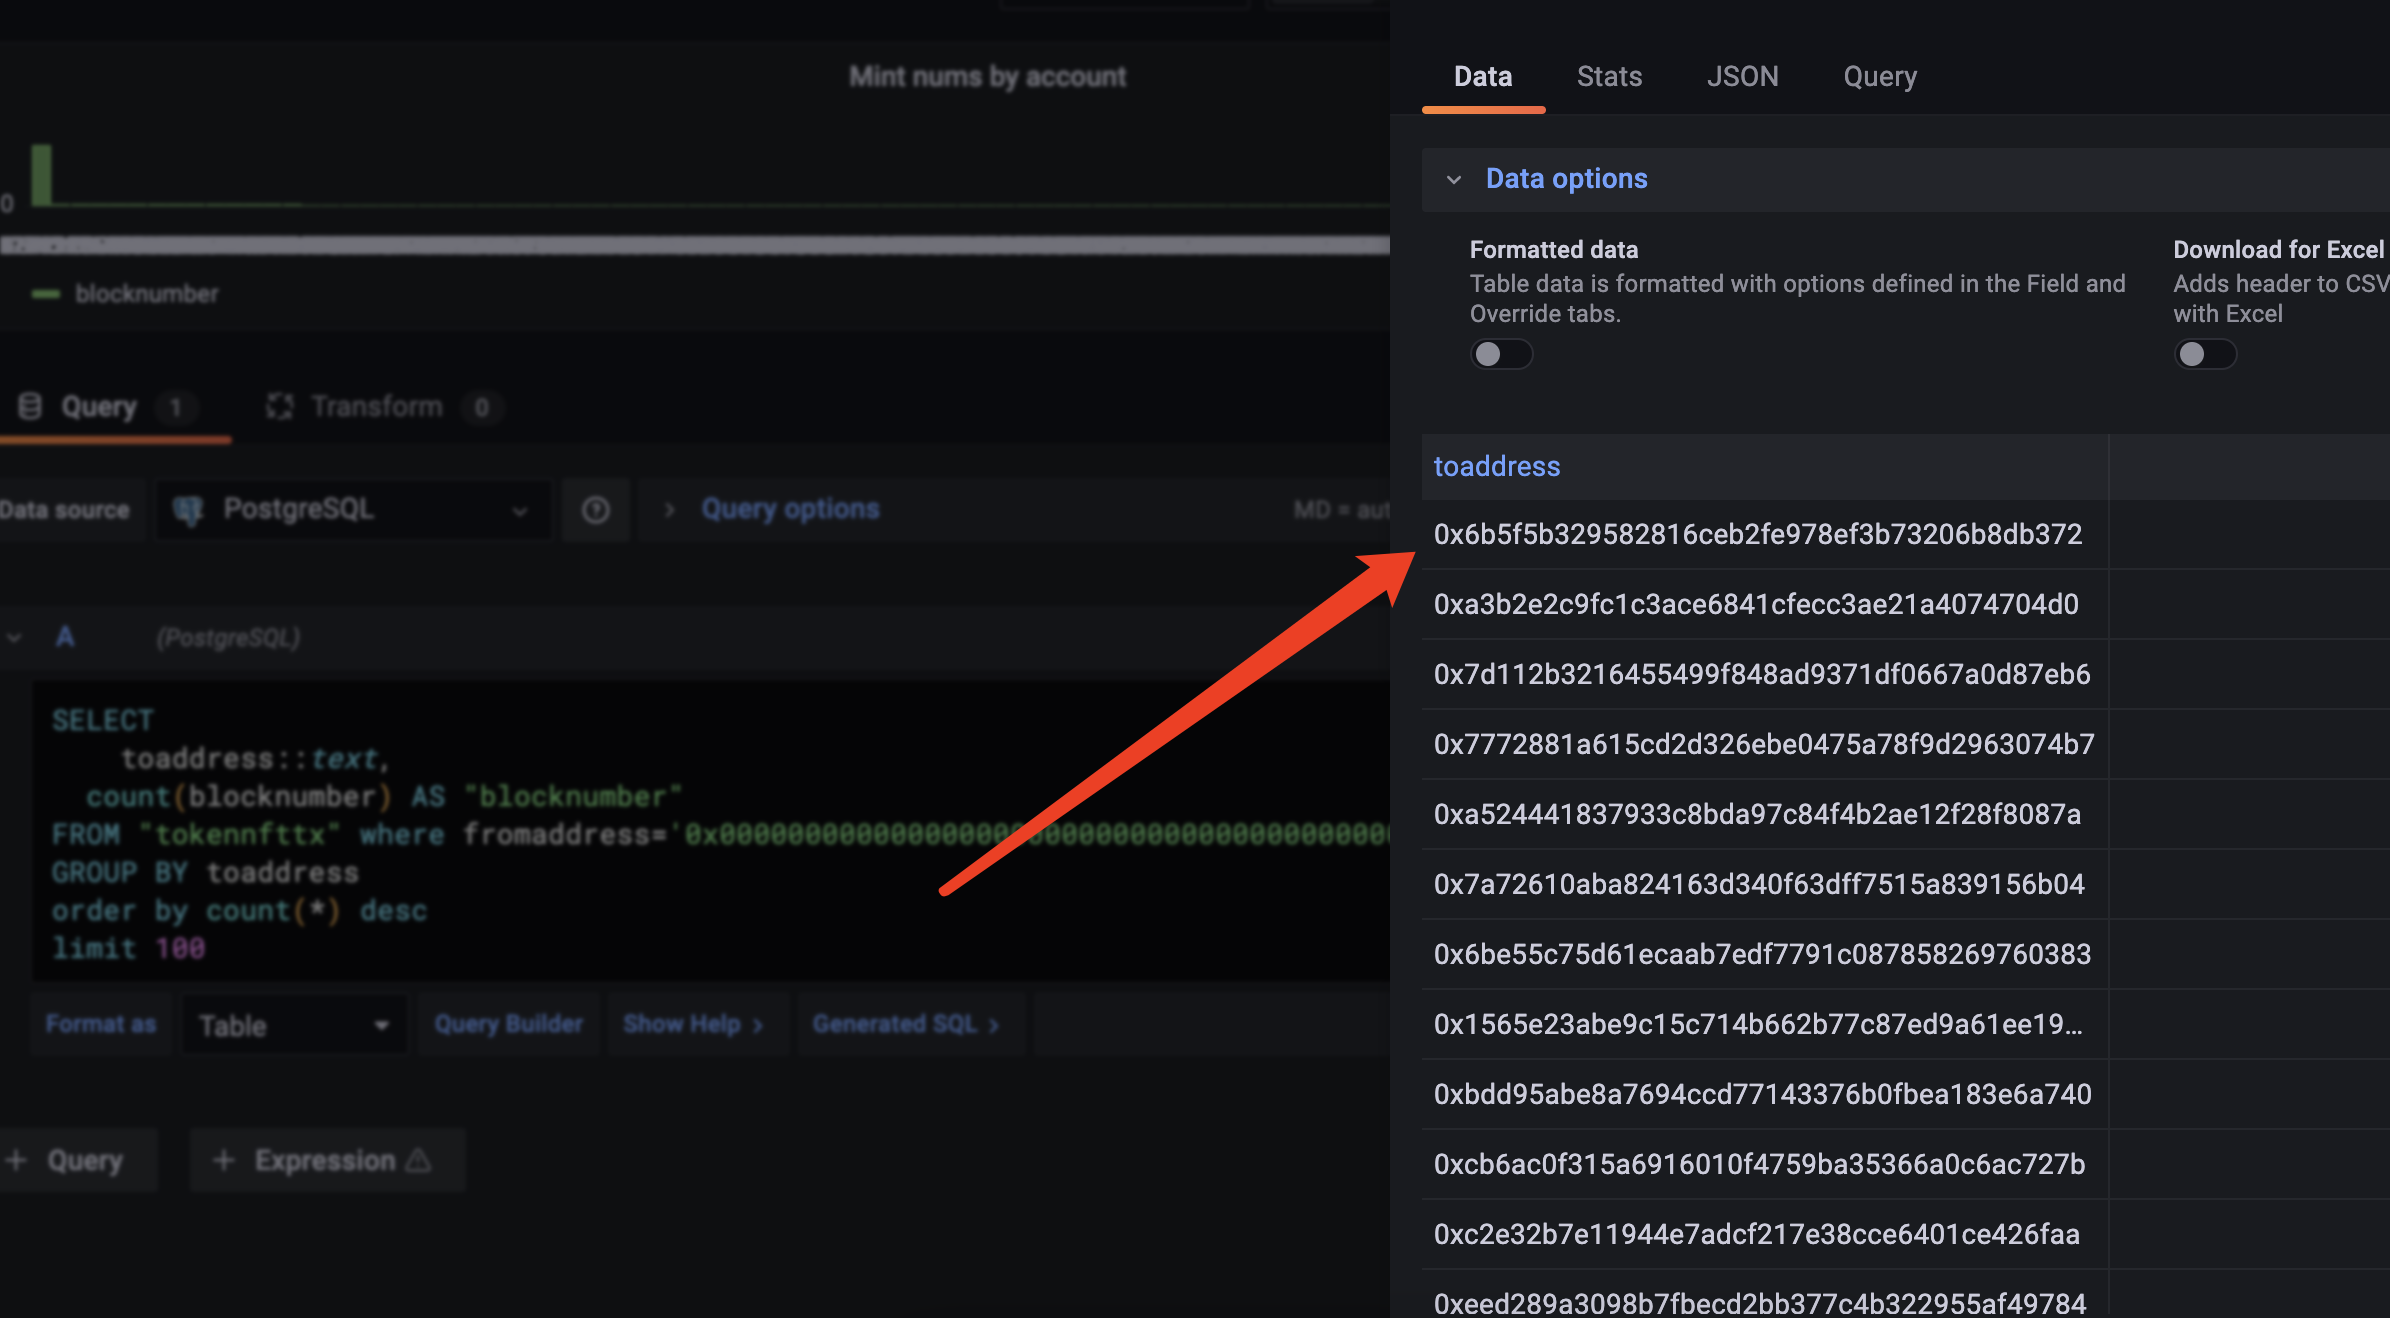Collapse the Data options section

point(1454,179)
